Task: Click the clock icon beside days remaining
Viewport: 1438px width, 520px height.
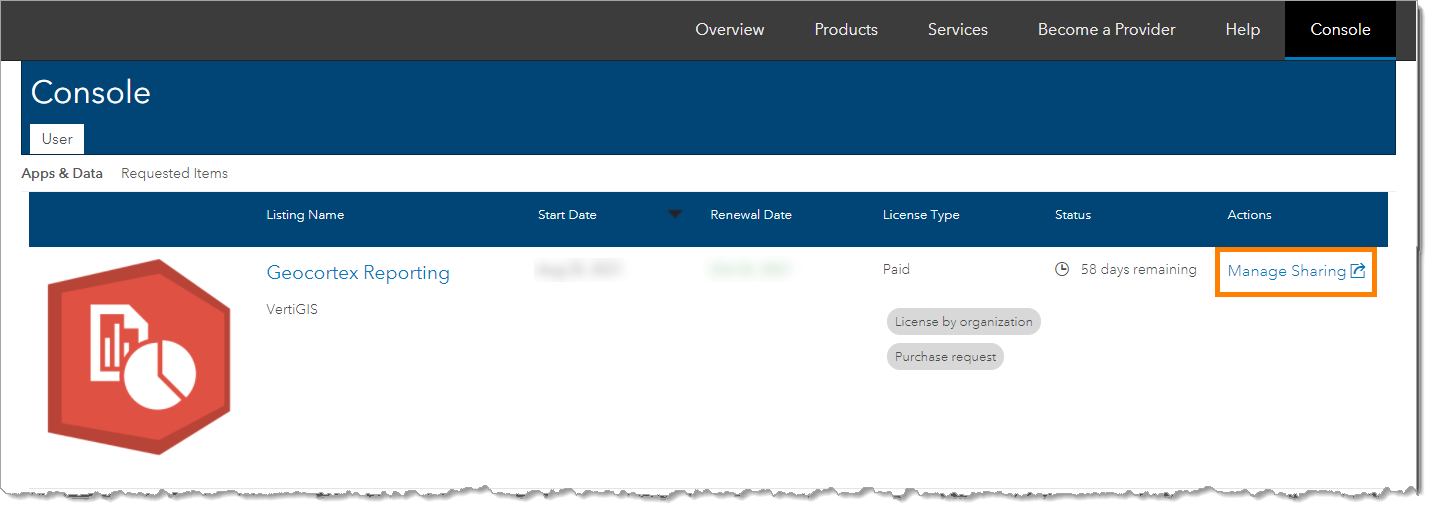Action: click(1063, 270)
